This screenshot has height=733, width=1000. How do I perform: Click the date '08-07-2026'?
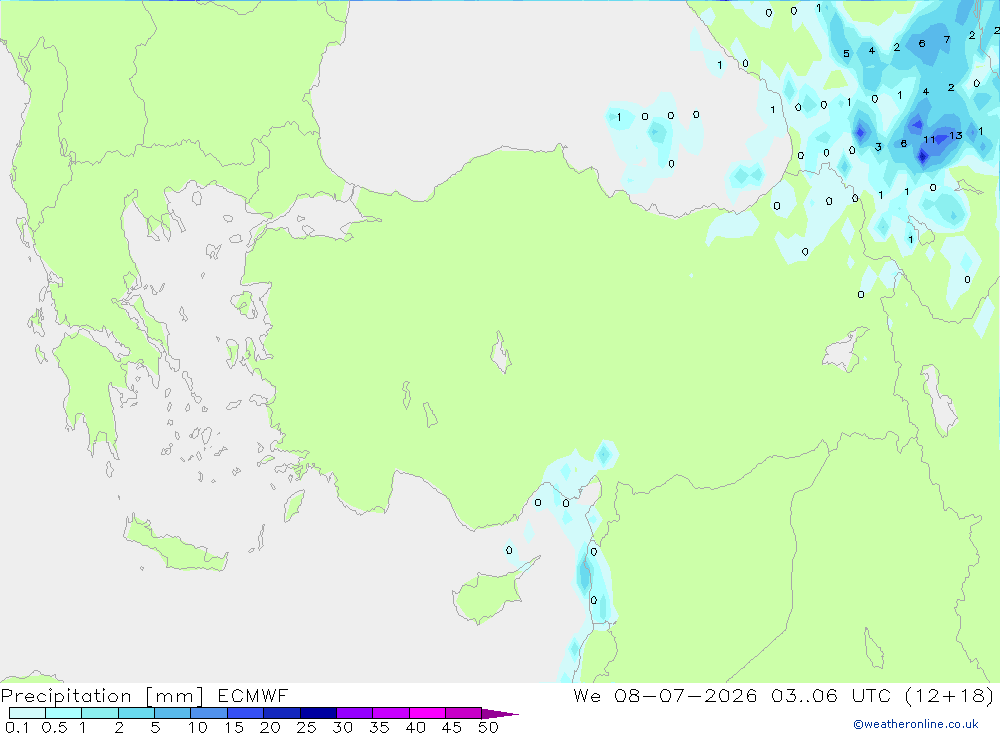tap(686, 695)
